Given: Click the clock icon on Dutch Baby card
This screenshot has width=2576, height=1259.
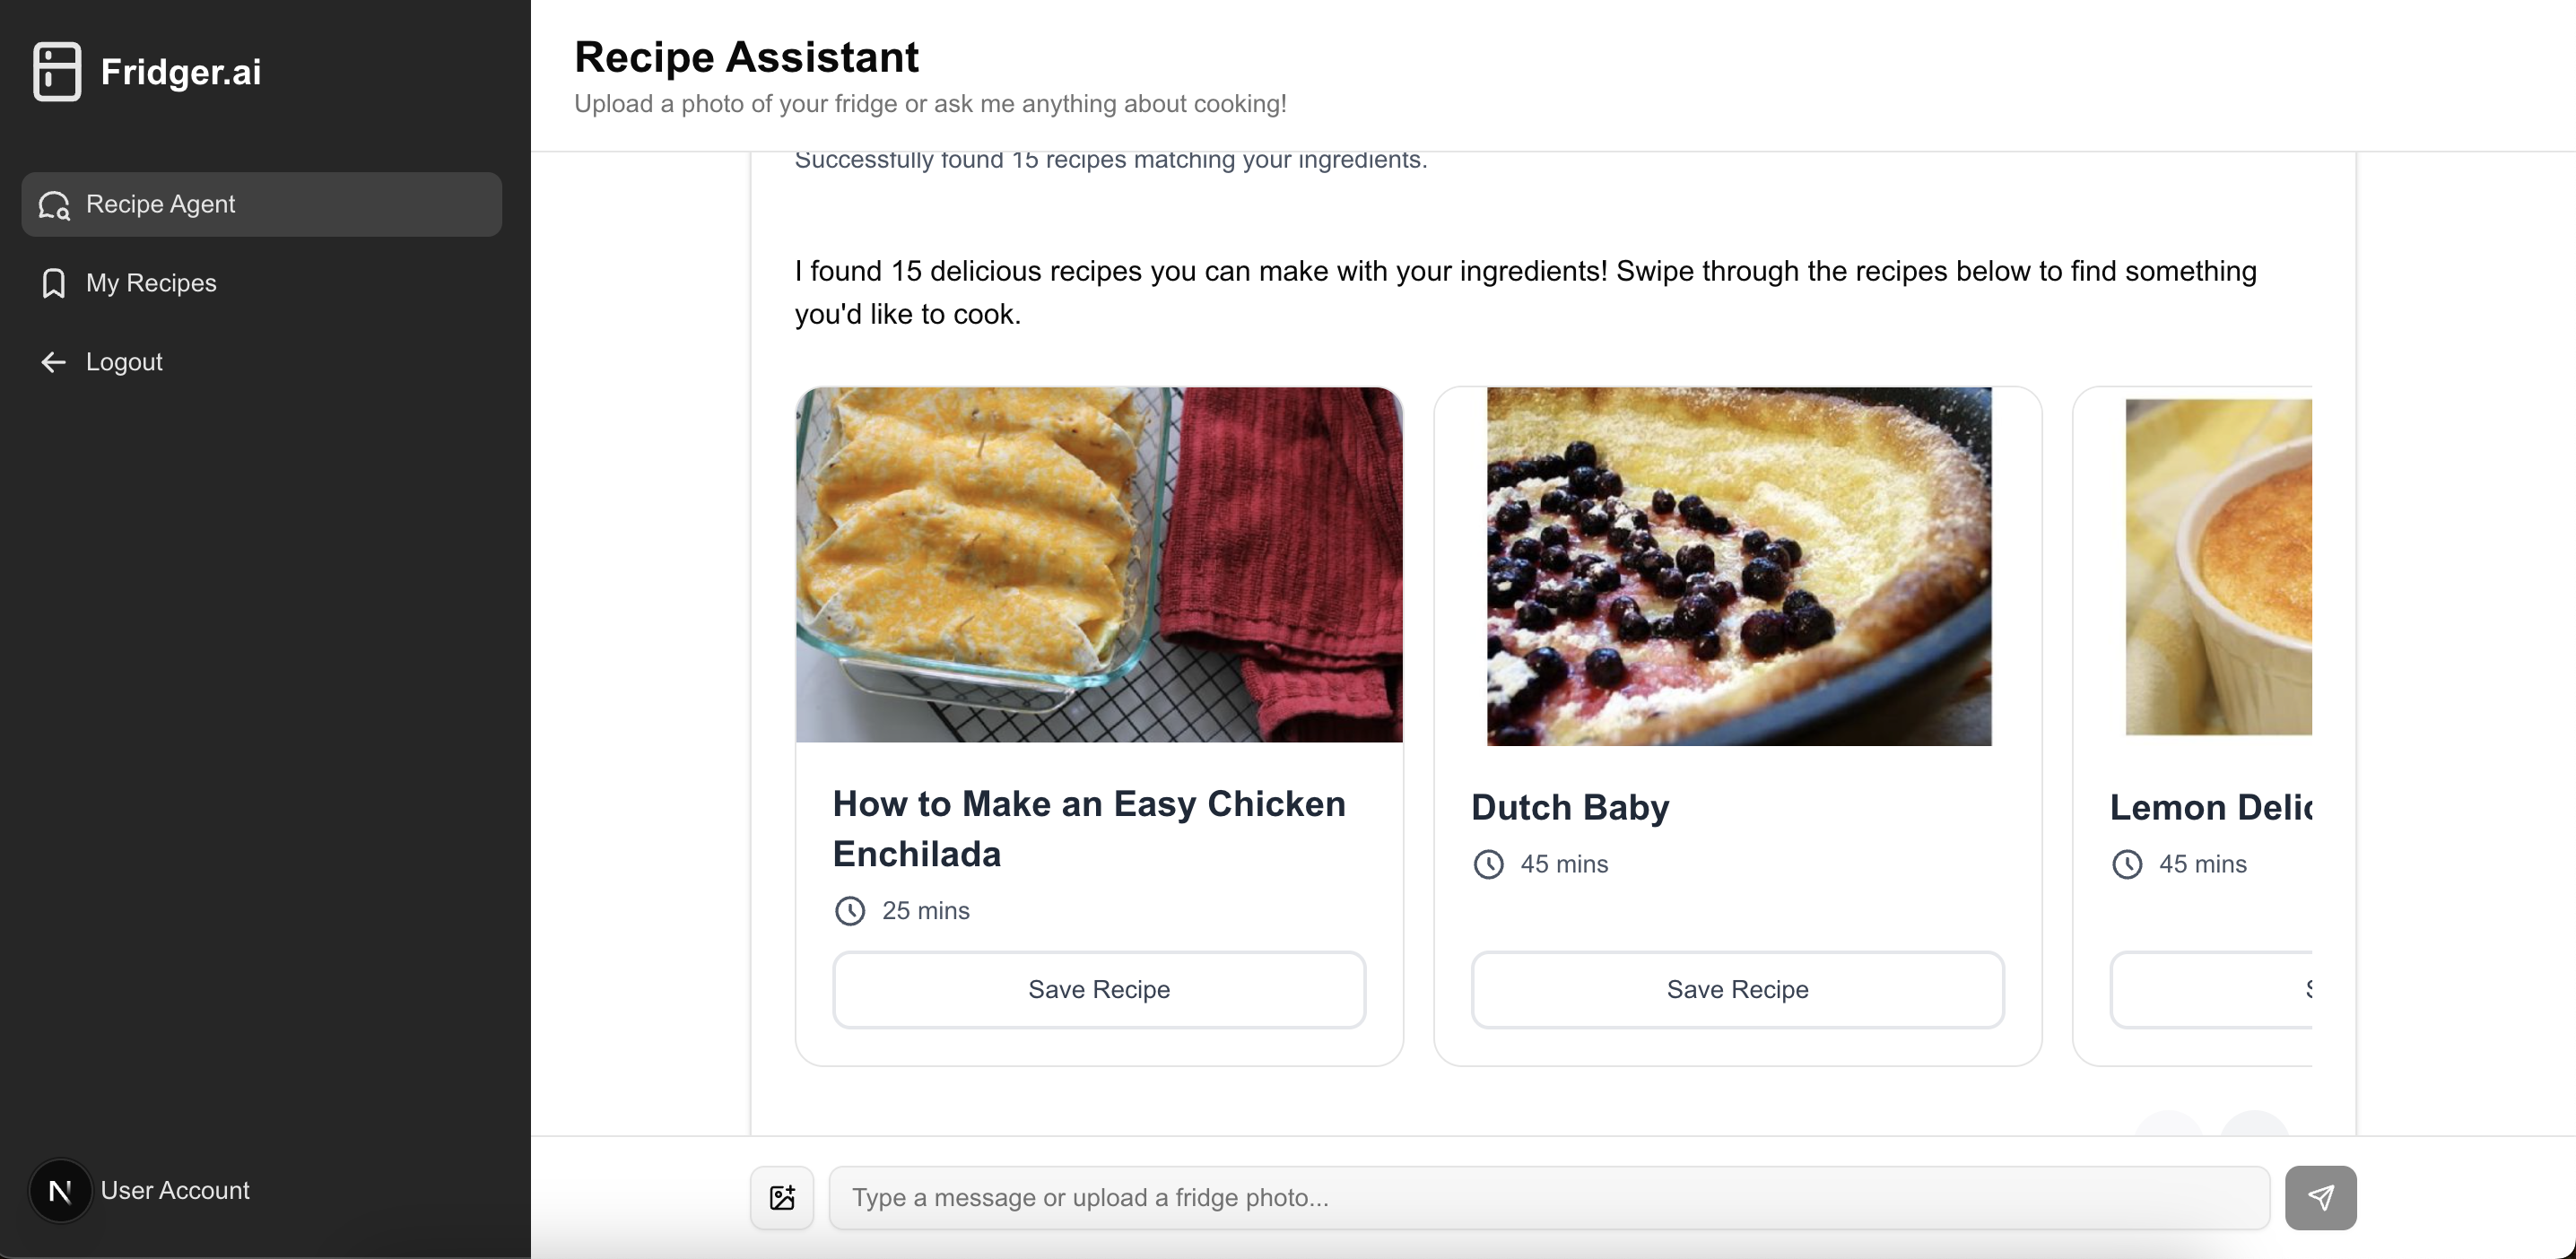Looking at the screenshot, I should coord(1488,864).
